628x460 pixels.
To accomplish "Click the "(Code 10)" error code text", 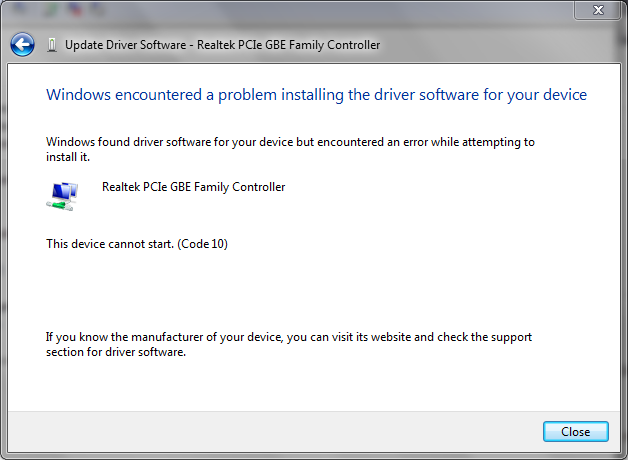I will click(203, 244).
